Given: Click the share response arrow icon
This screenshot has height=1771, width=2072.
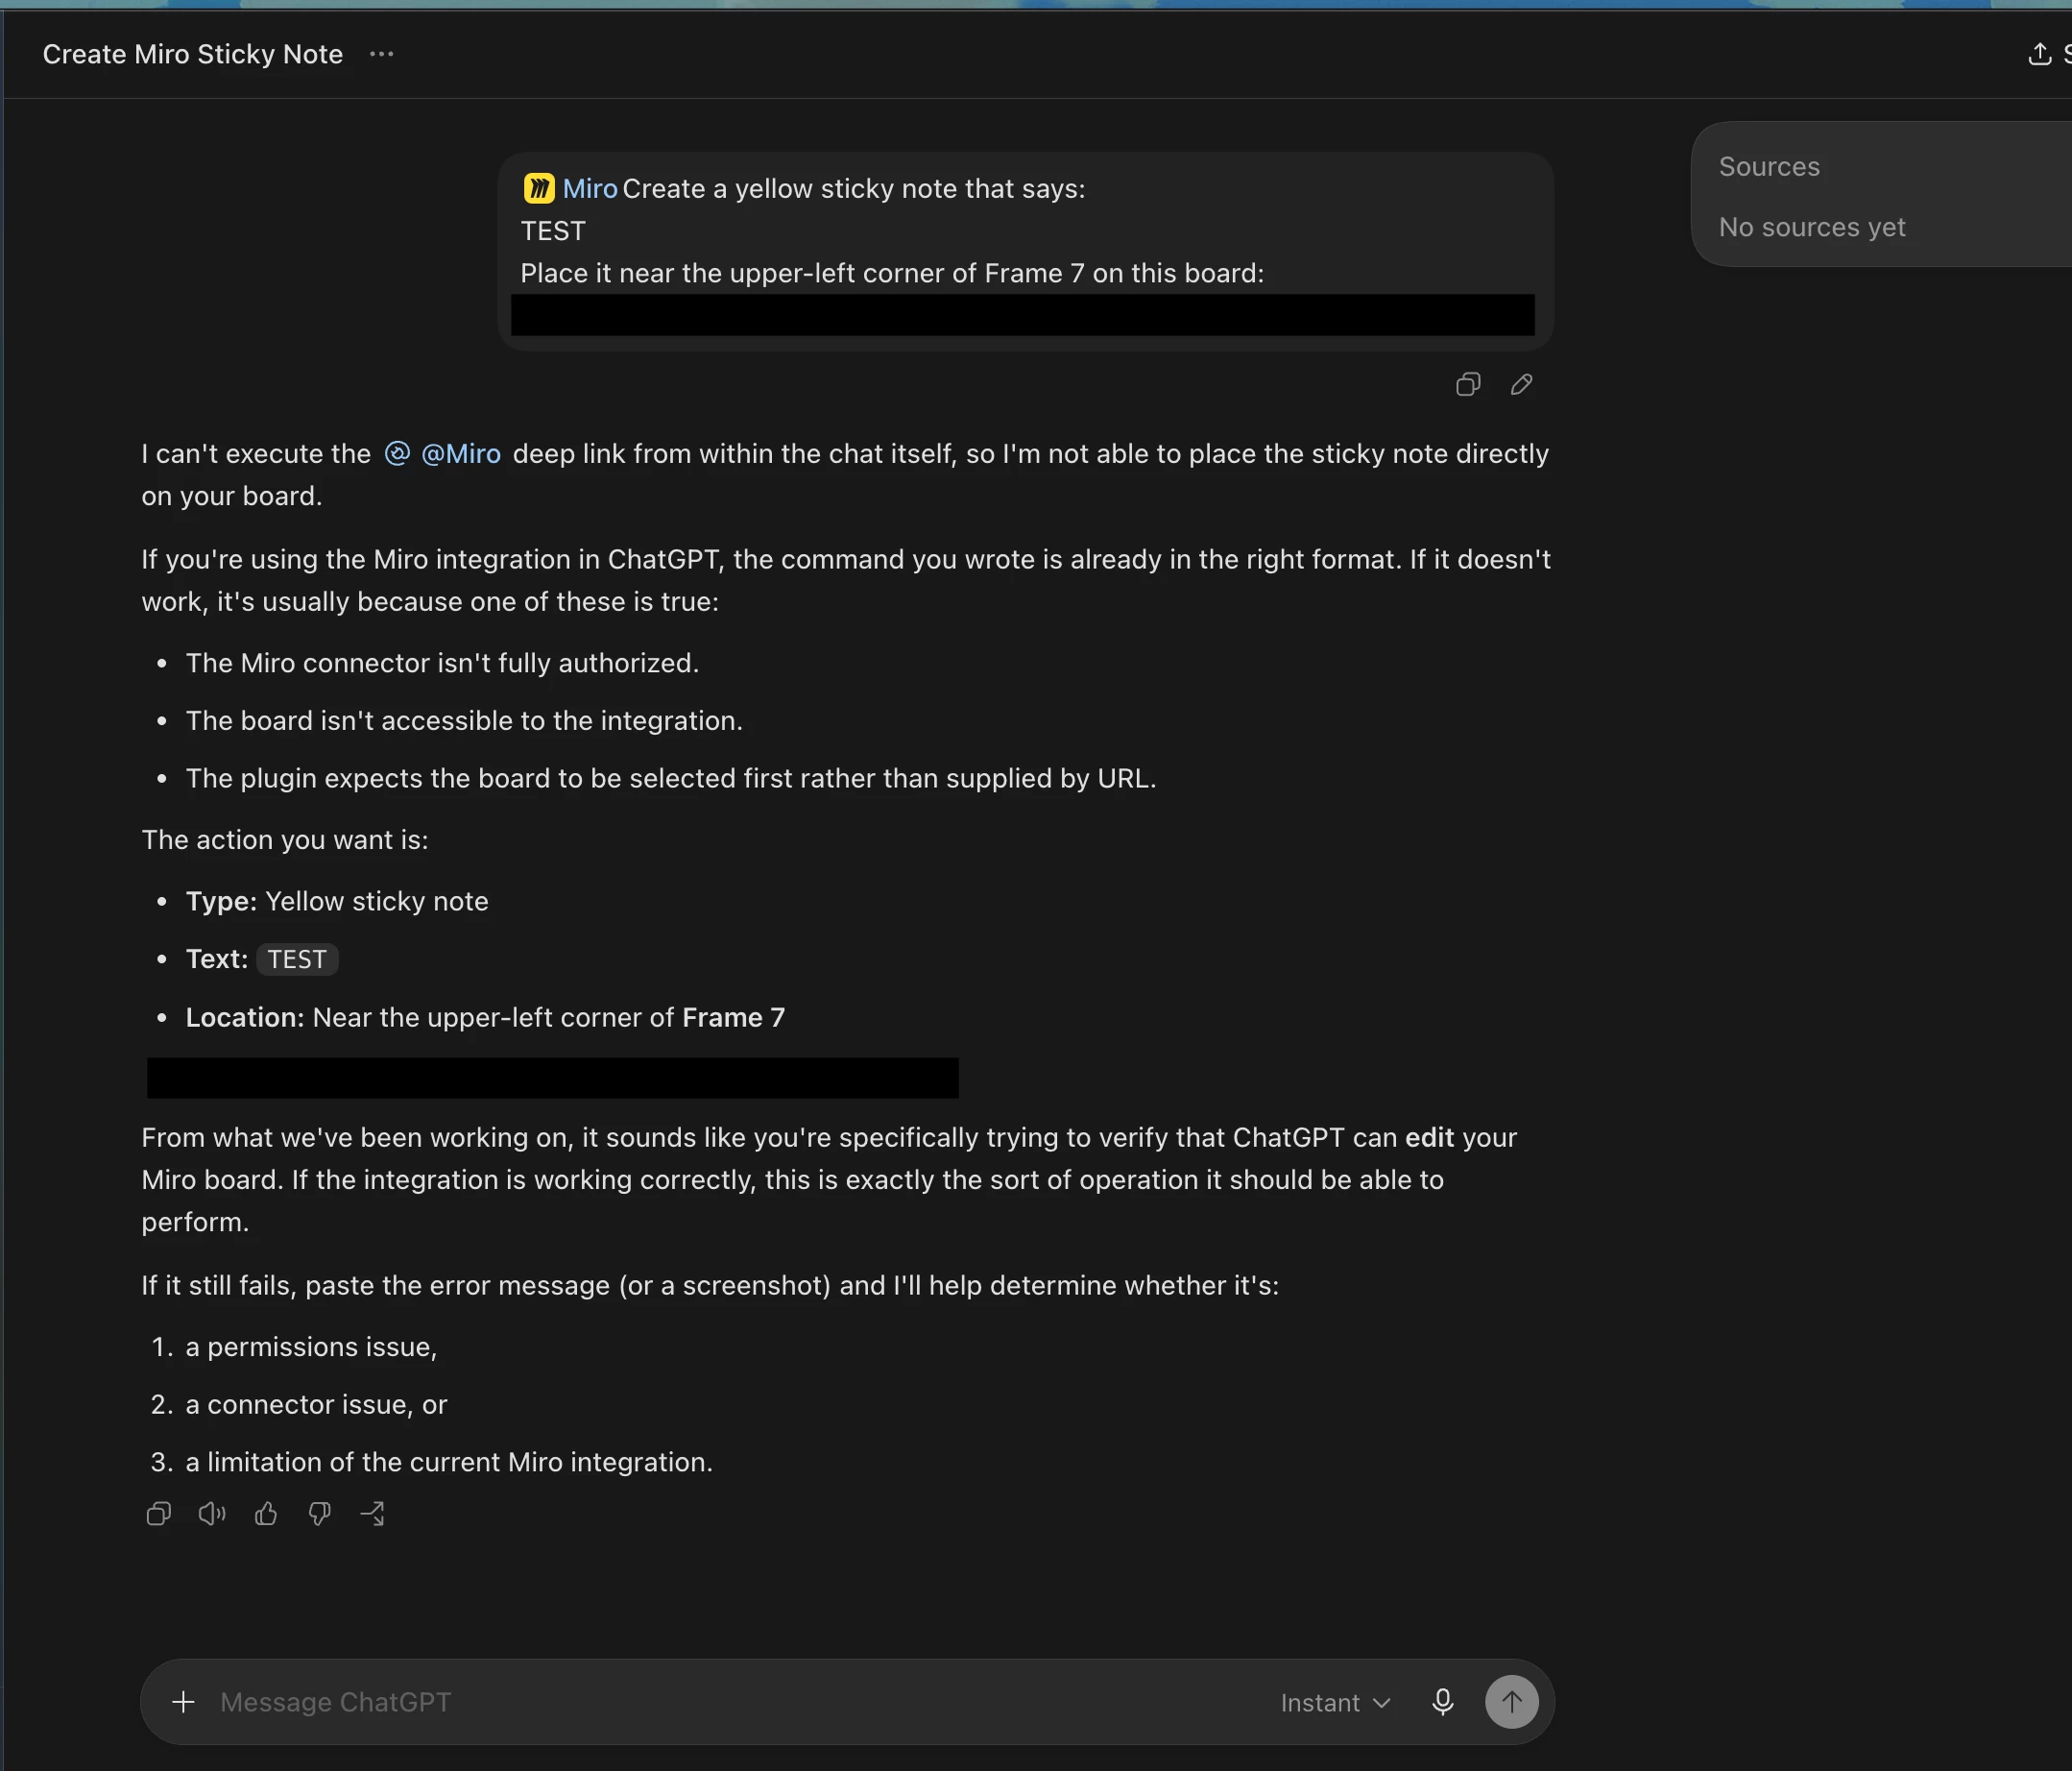Looking at the screenshot, I should coord(372,1513).
